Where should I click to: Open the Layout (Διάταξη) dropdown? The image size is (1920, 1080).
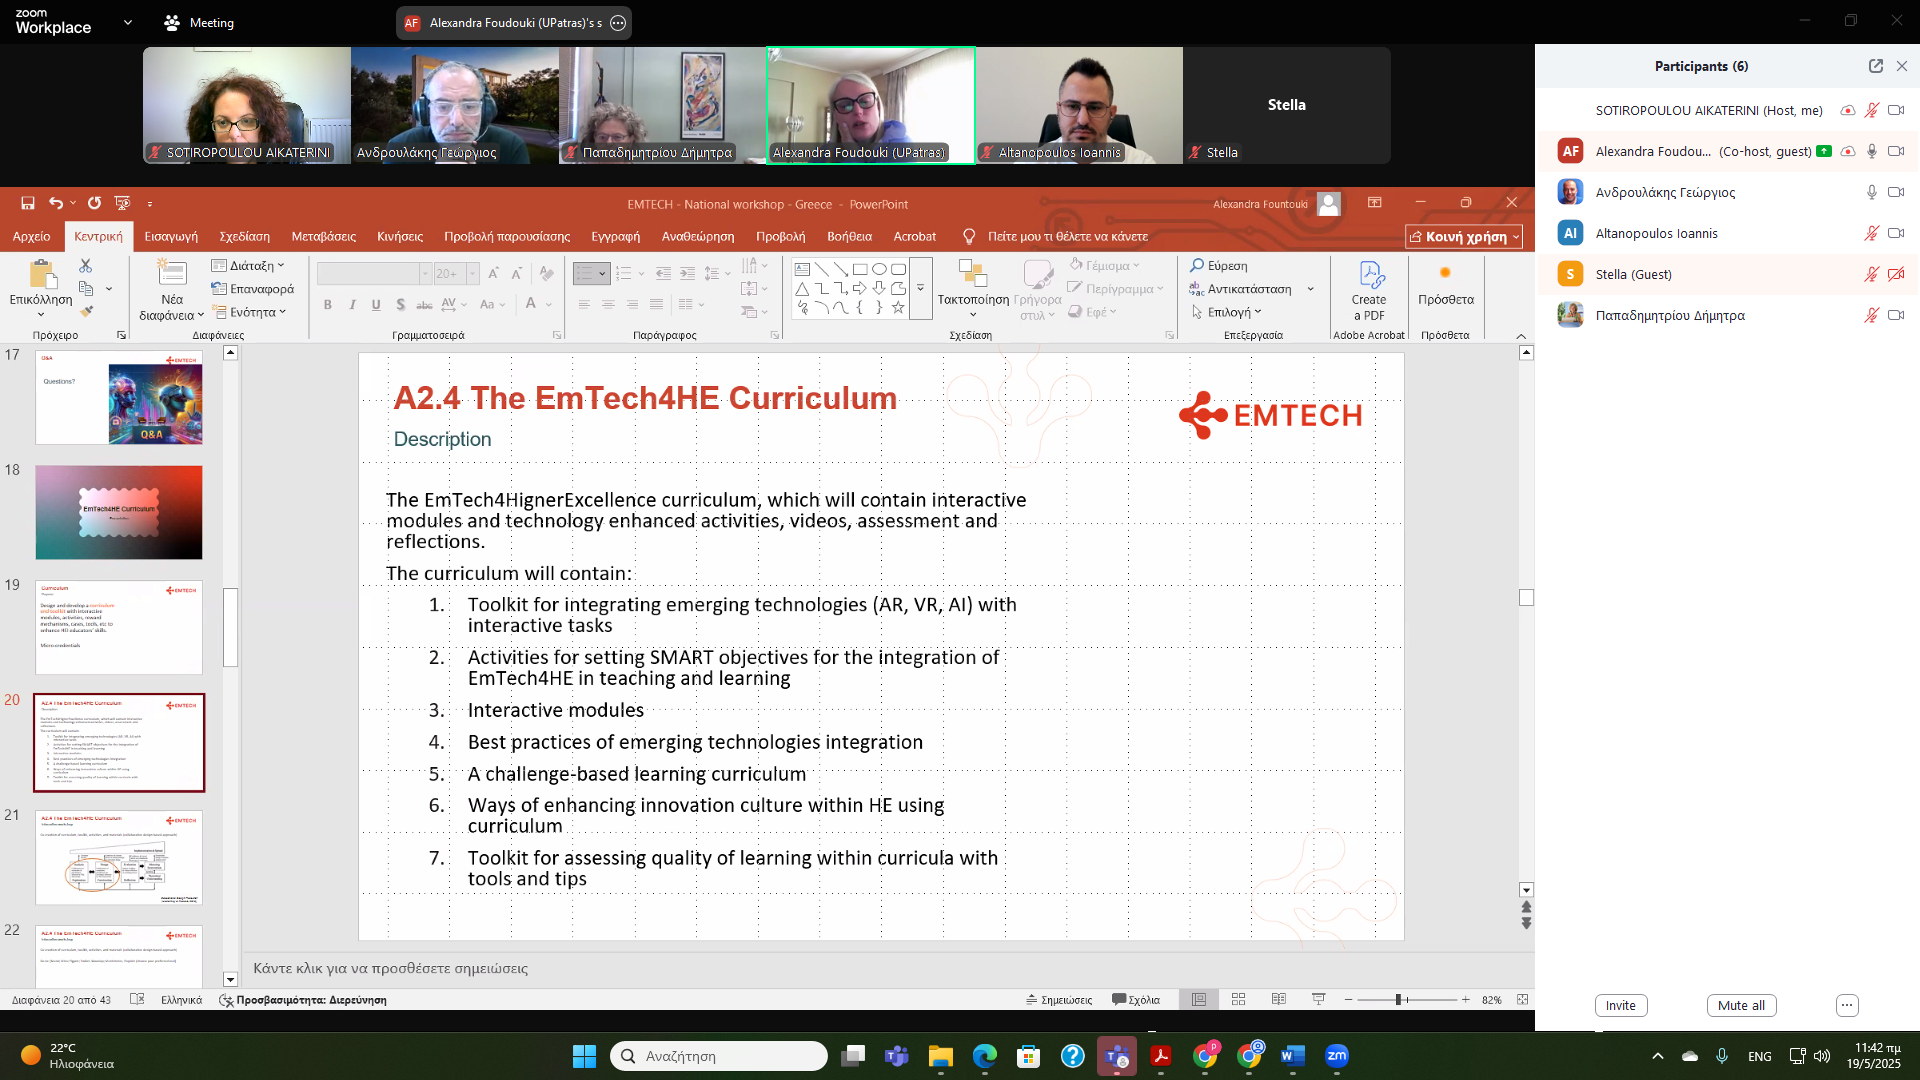coord(249,266)
